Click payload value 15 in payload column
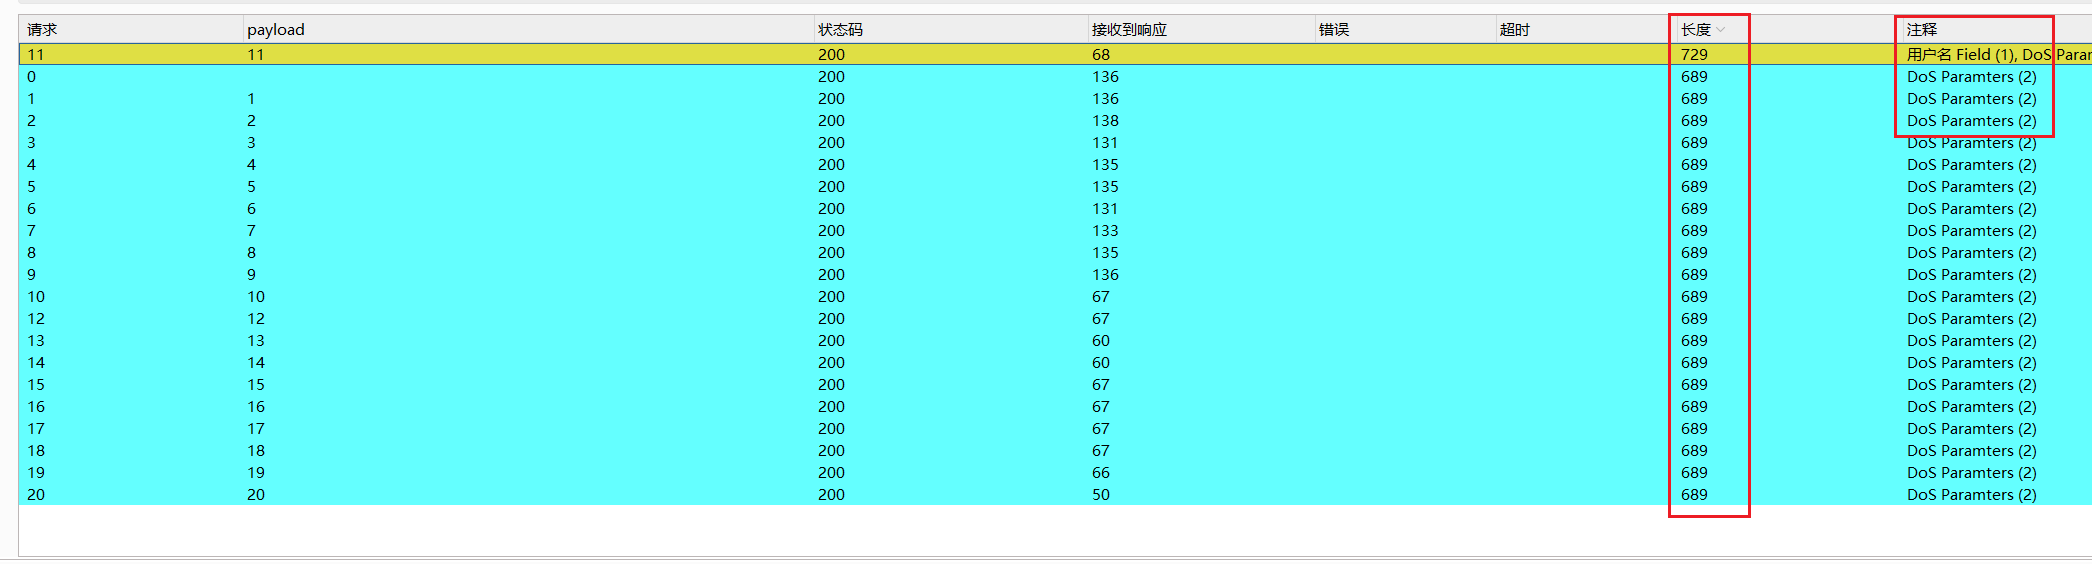2092x564 pixels. 256,384
